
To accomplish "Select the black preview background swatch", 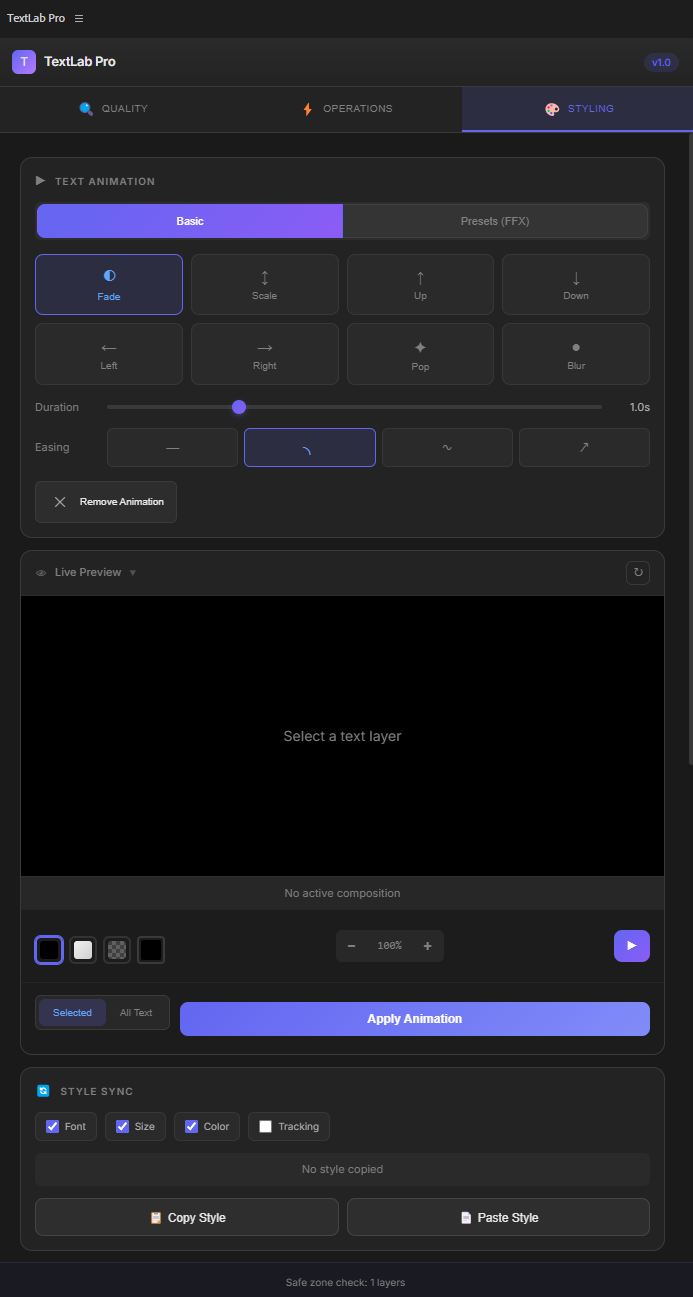I will click(x=49, y=950).
